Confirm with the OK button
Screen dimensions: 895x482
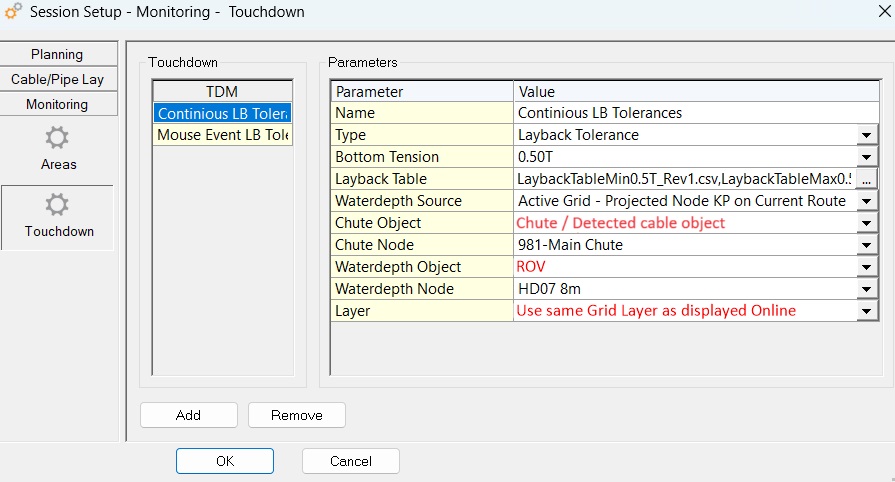(x=225, y=461)
